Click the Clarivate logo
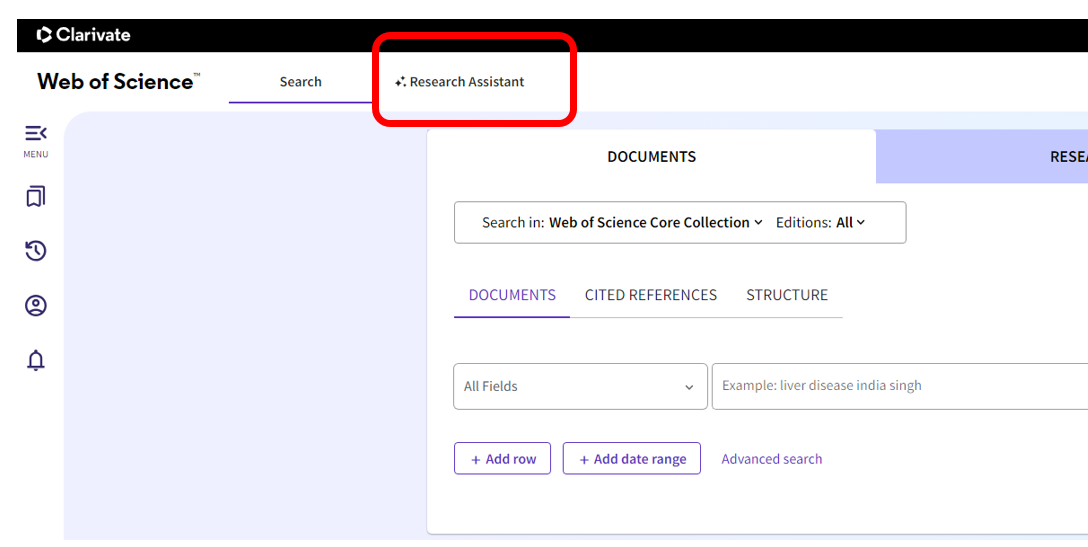The image size is (1088, 547). (83, 35)
